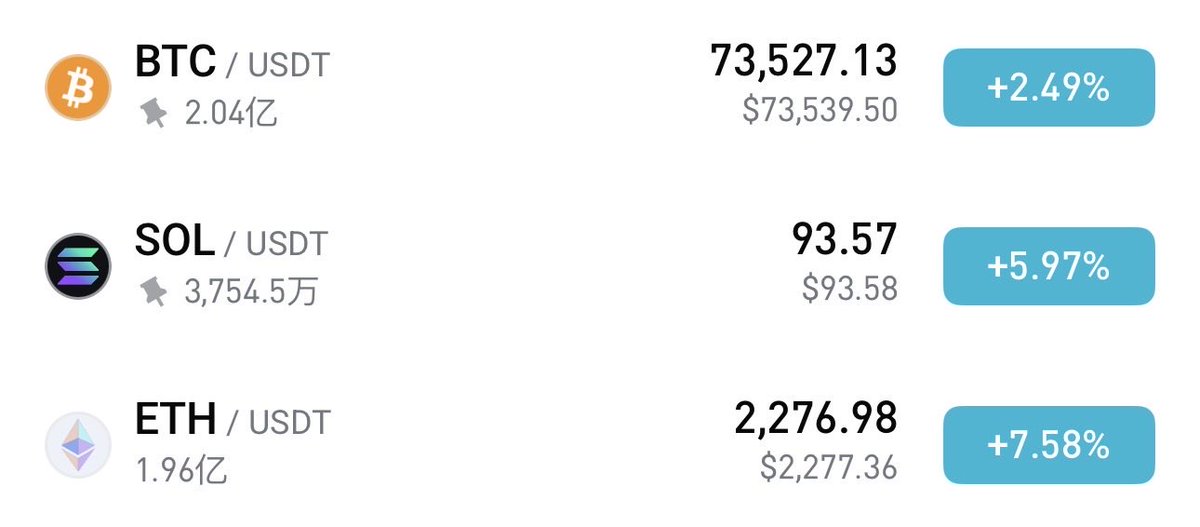Screen dimensions: 1200x527
Task: Tap the BTC +2.49% change button
Action: 1048,88
